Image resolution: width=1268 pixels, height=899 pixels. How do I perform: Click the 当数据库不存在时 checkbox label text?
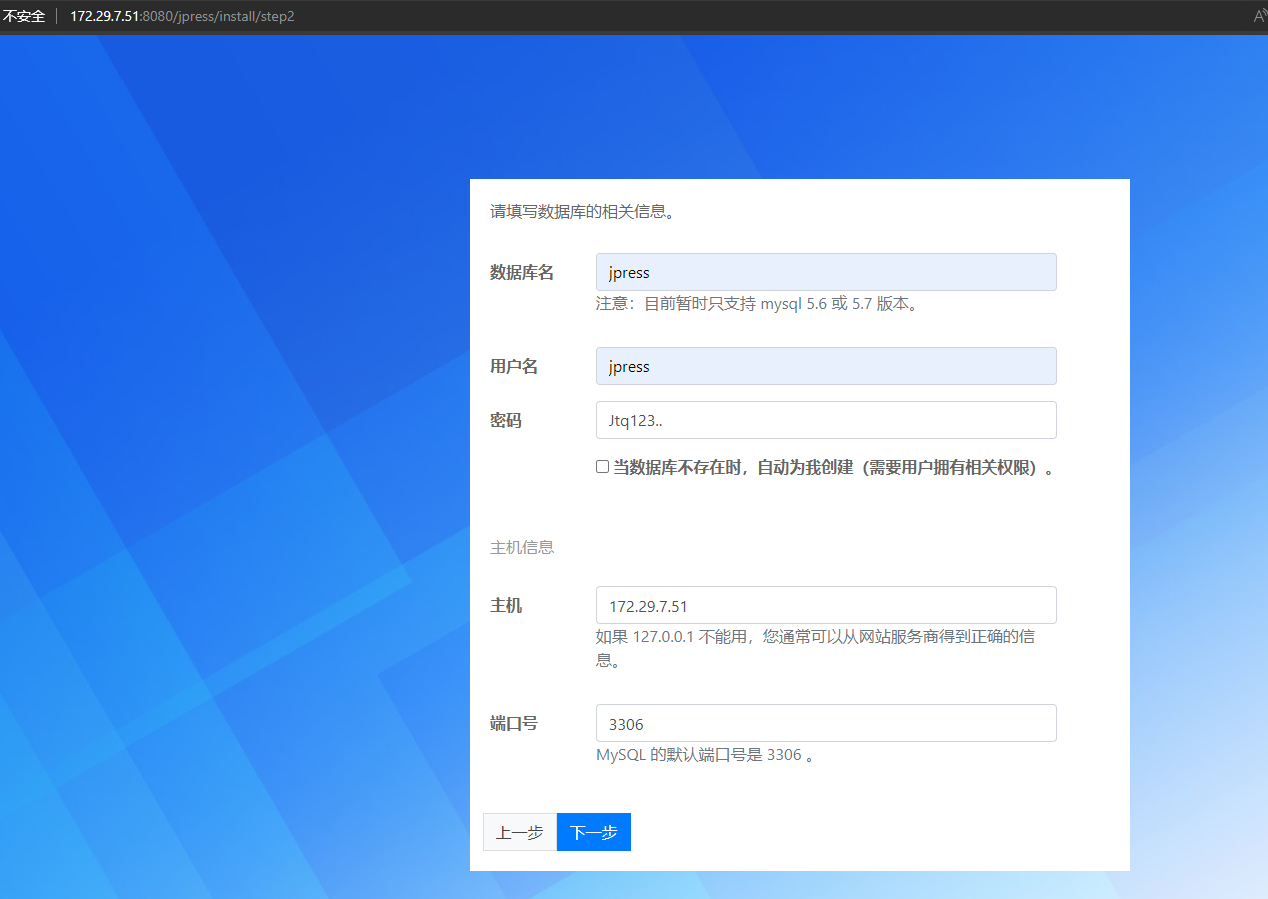(x=835, y=467)
